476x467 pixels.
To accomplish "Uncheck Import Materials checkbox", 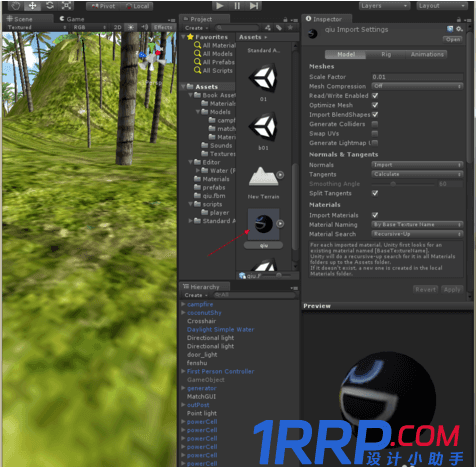I will click(375, 215).
